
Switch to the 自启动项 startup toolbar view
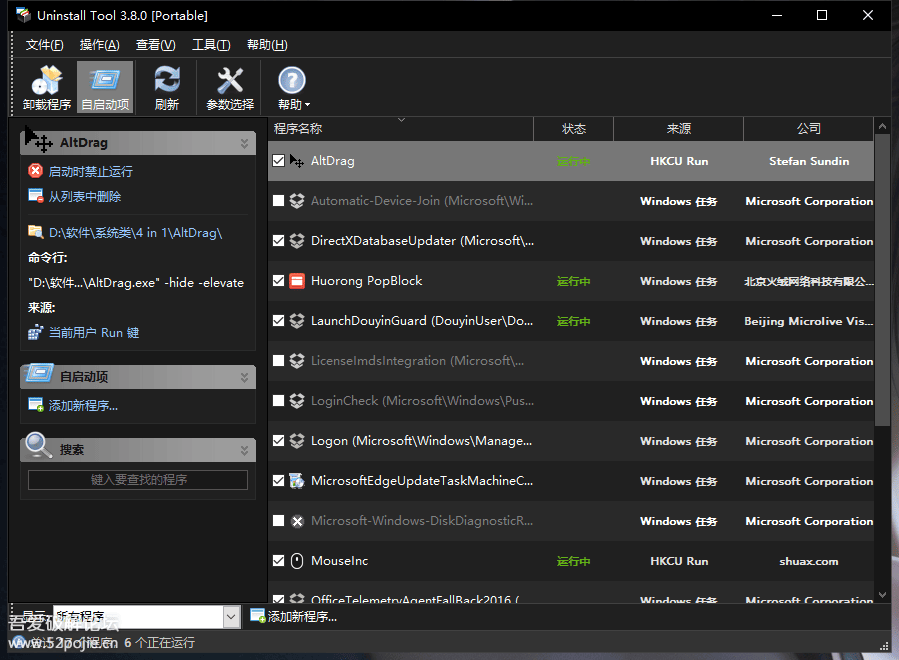105,88
